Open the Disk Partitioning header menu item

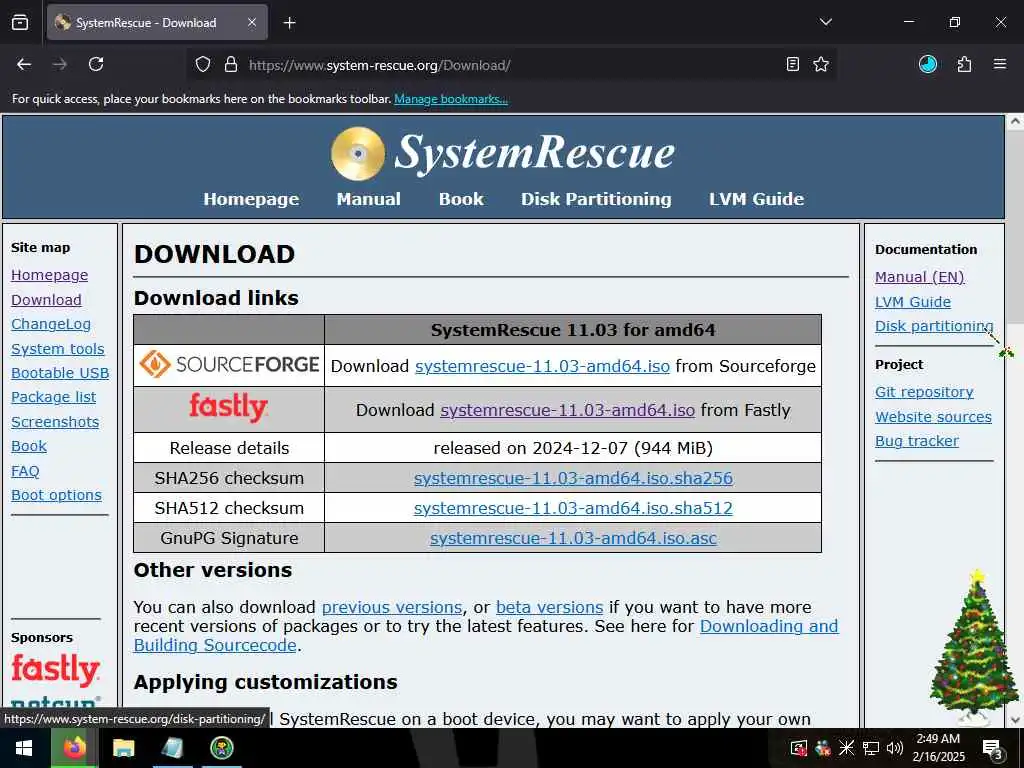(x=596, y=199)
